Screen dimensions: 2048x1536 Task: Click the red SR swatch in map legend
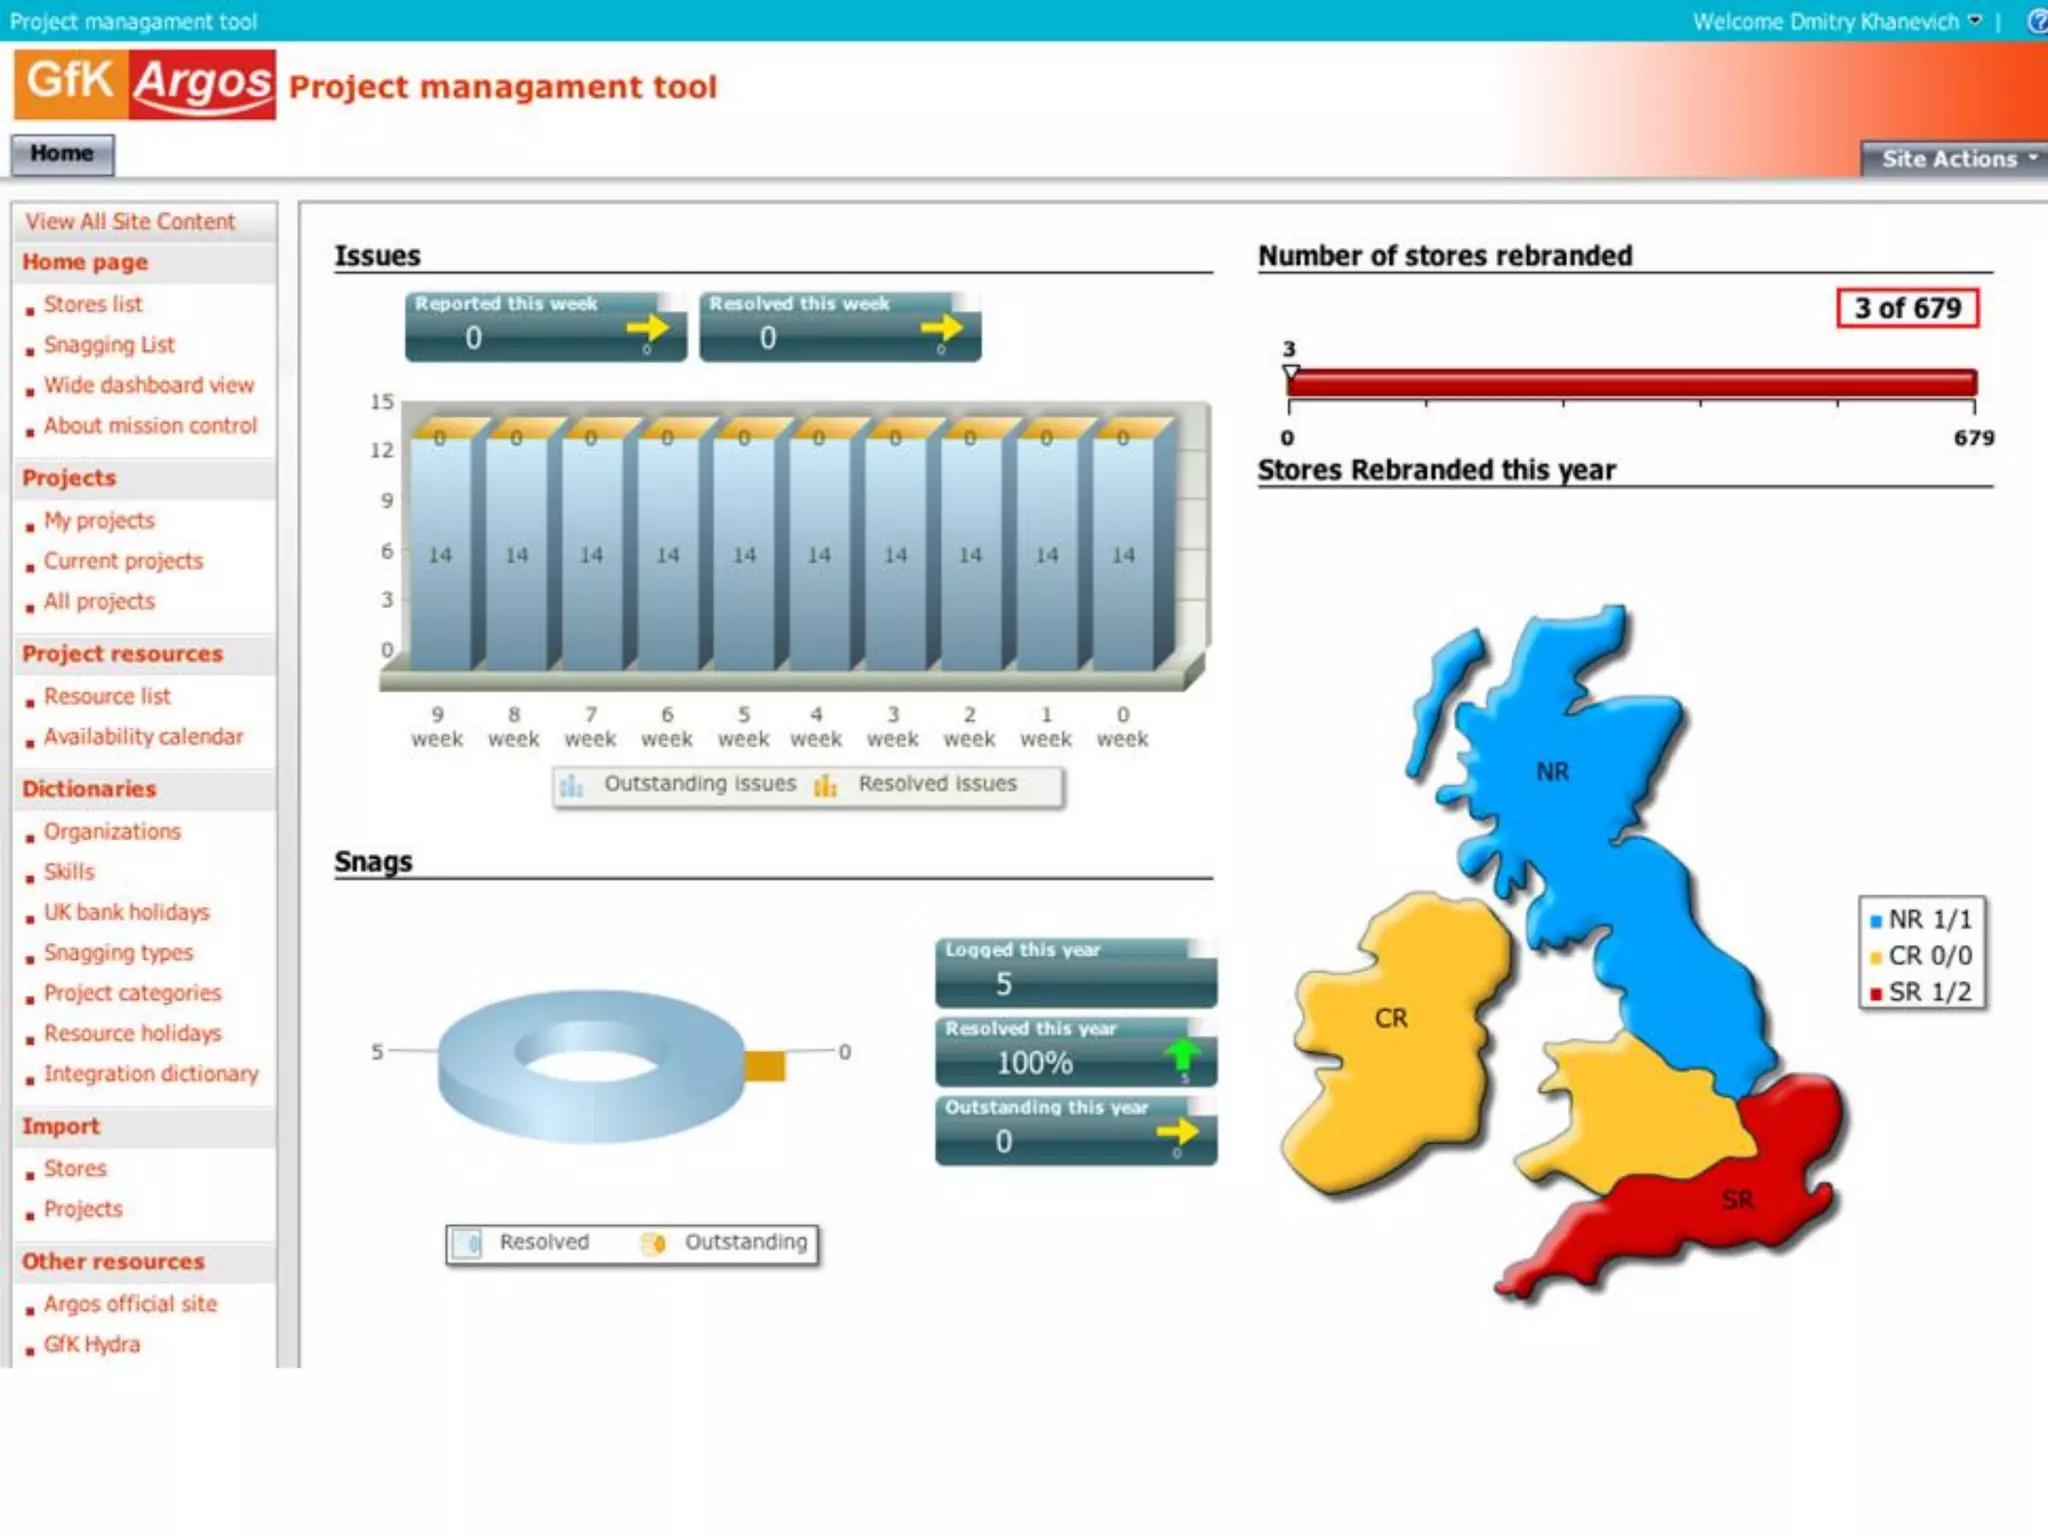click(1876, 993)
